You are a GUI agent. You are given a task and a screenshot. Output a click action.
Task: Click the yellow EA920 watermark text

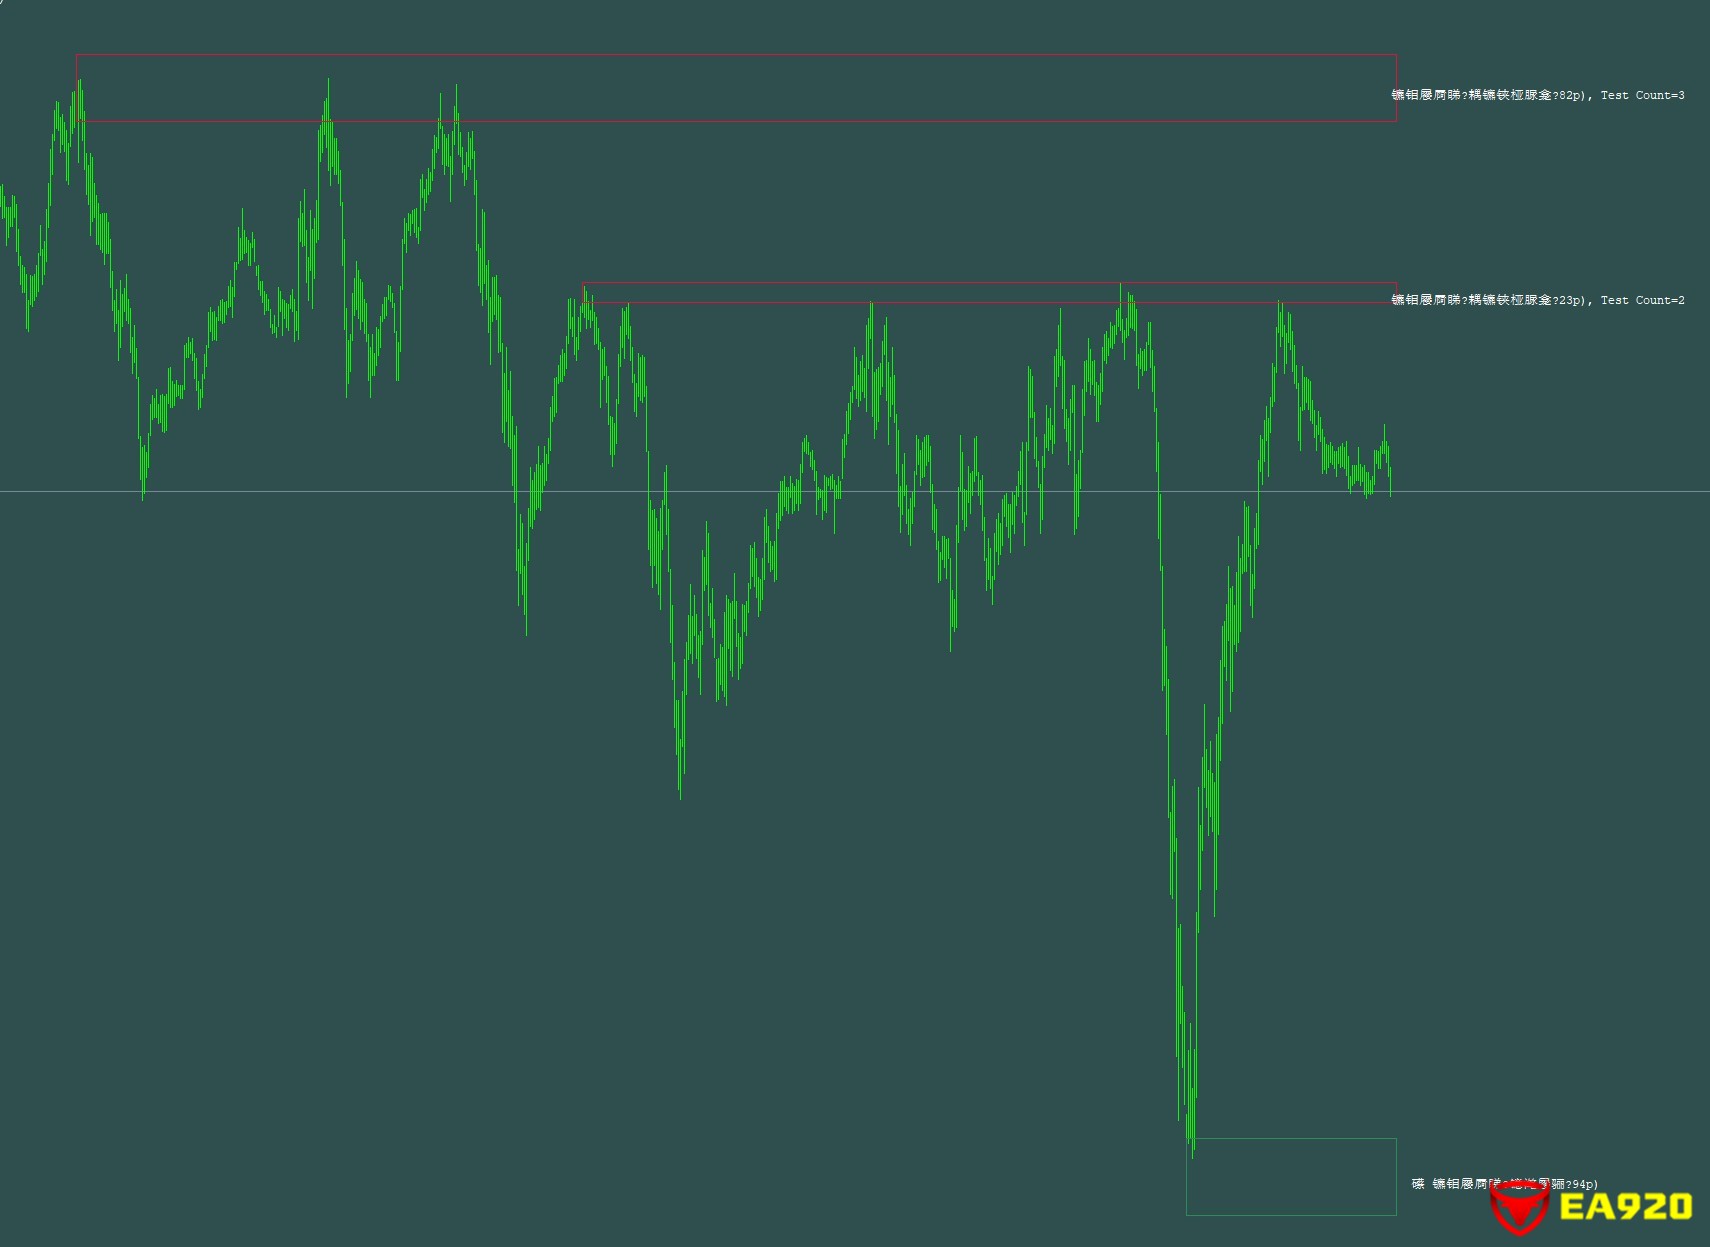pyautogui.click(x=1625, y=1206)
